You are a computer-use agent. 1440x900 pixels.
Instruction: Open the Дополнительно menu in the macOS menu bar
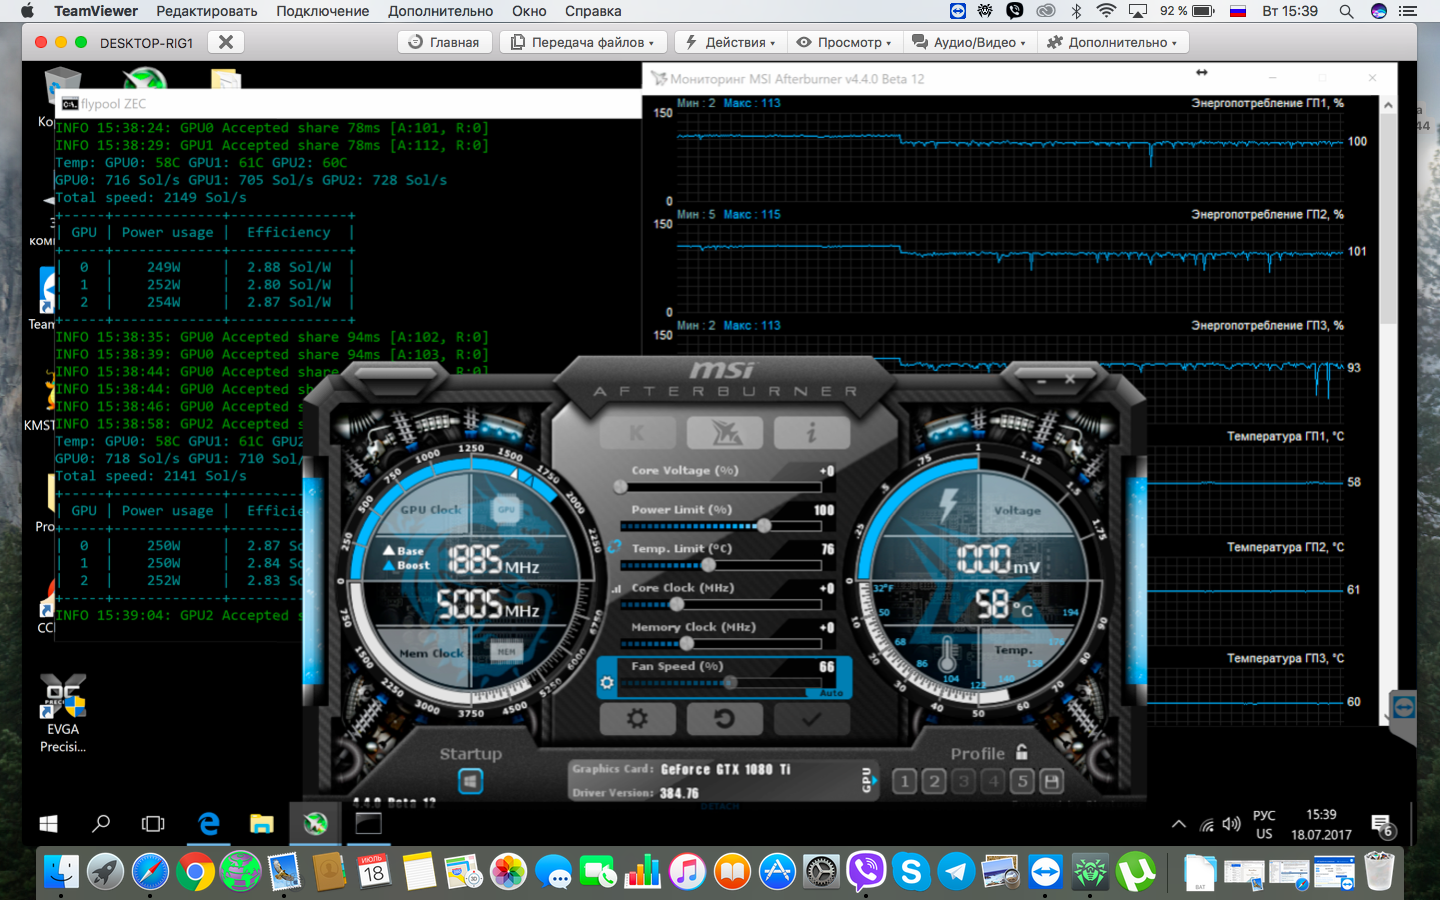coord(441,11)
